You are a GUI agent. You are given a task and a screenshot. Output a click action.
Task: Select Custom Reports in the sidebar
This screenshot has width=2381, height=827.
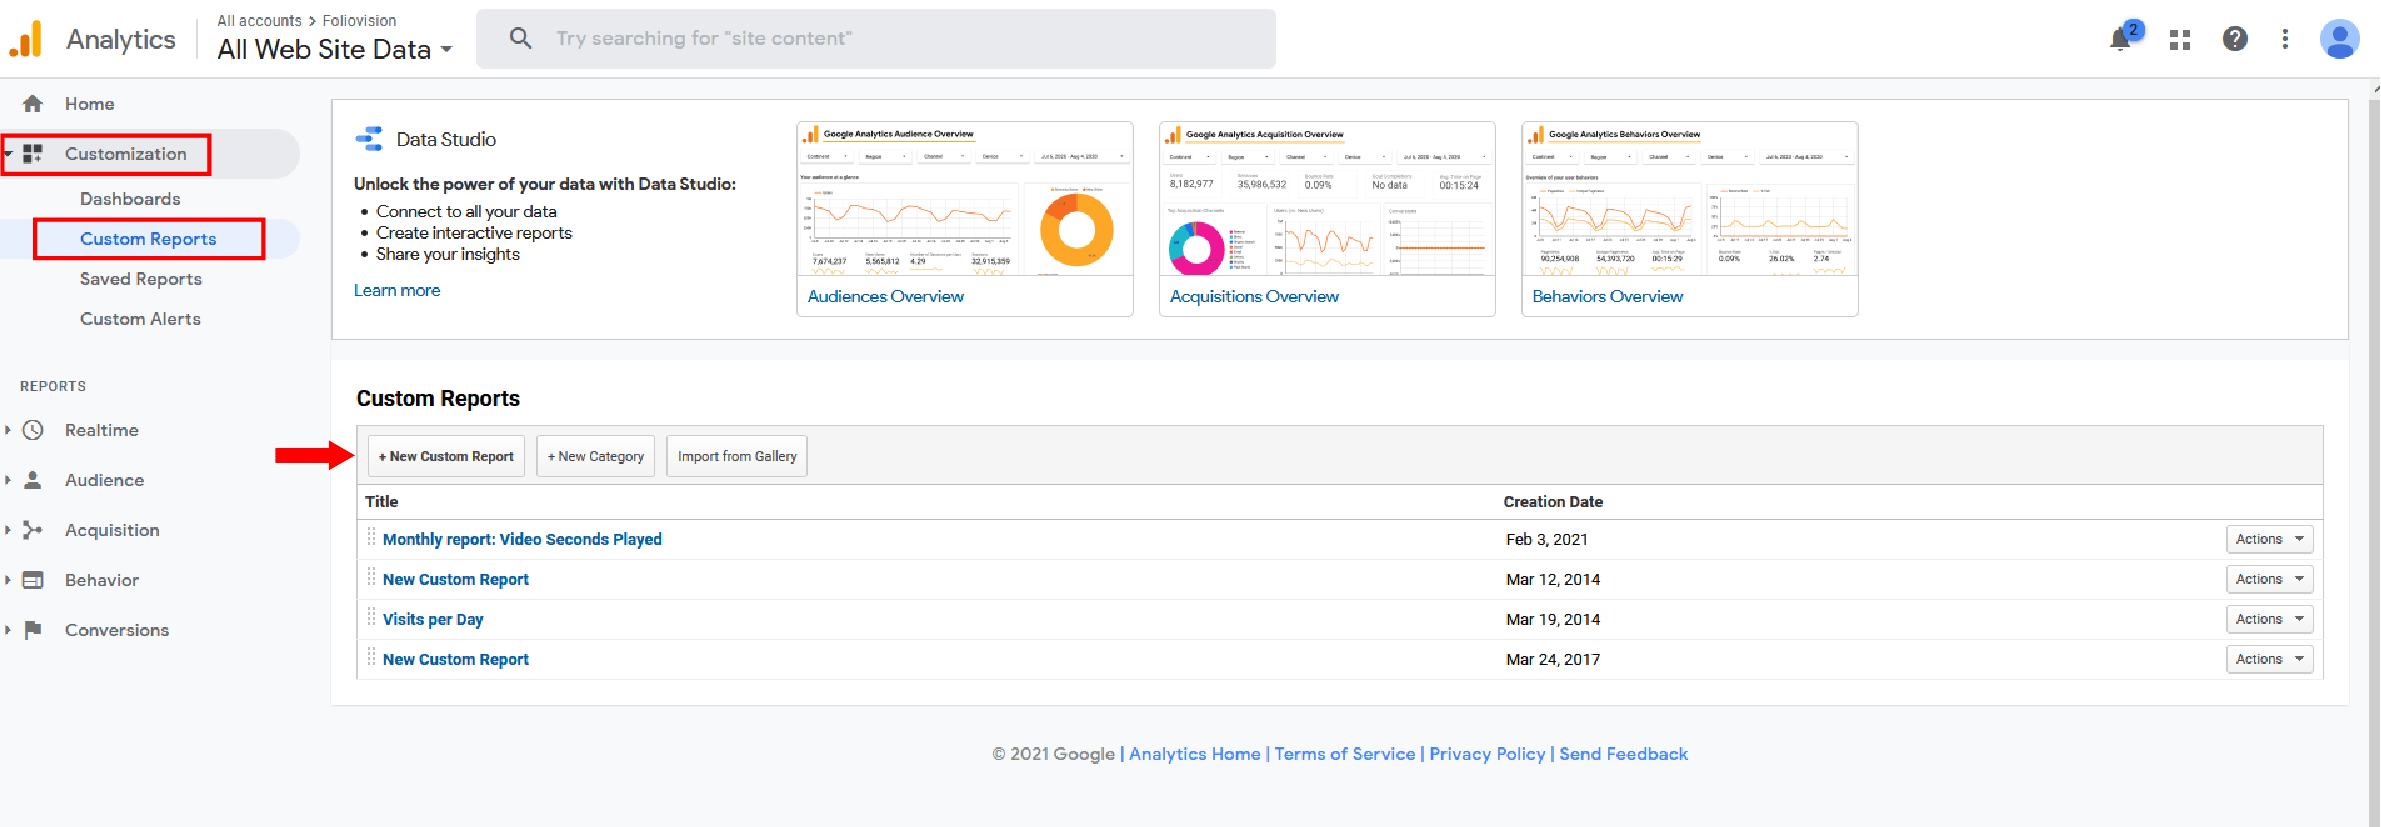[148, 239]
